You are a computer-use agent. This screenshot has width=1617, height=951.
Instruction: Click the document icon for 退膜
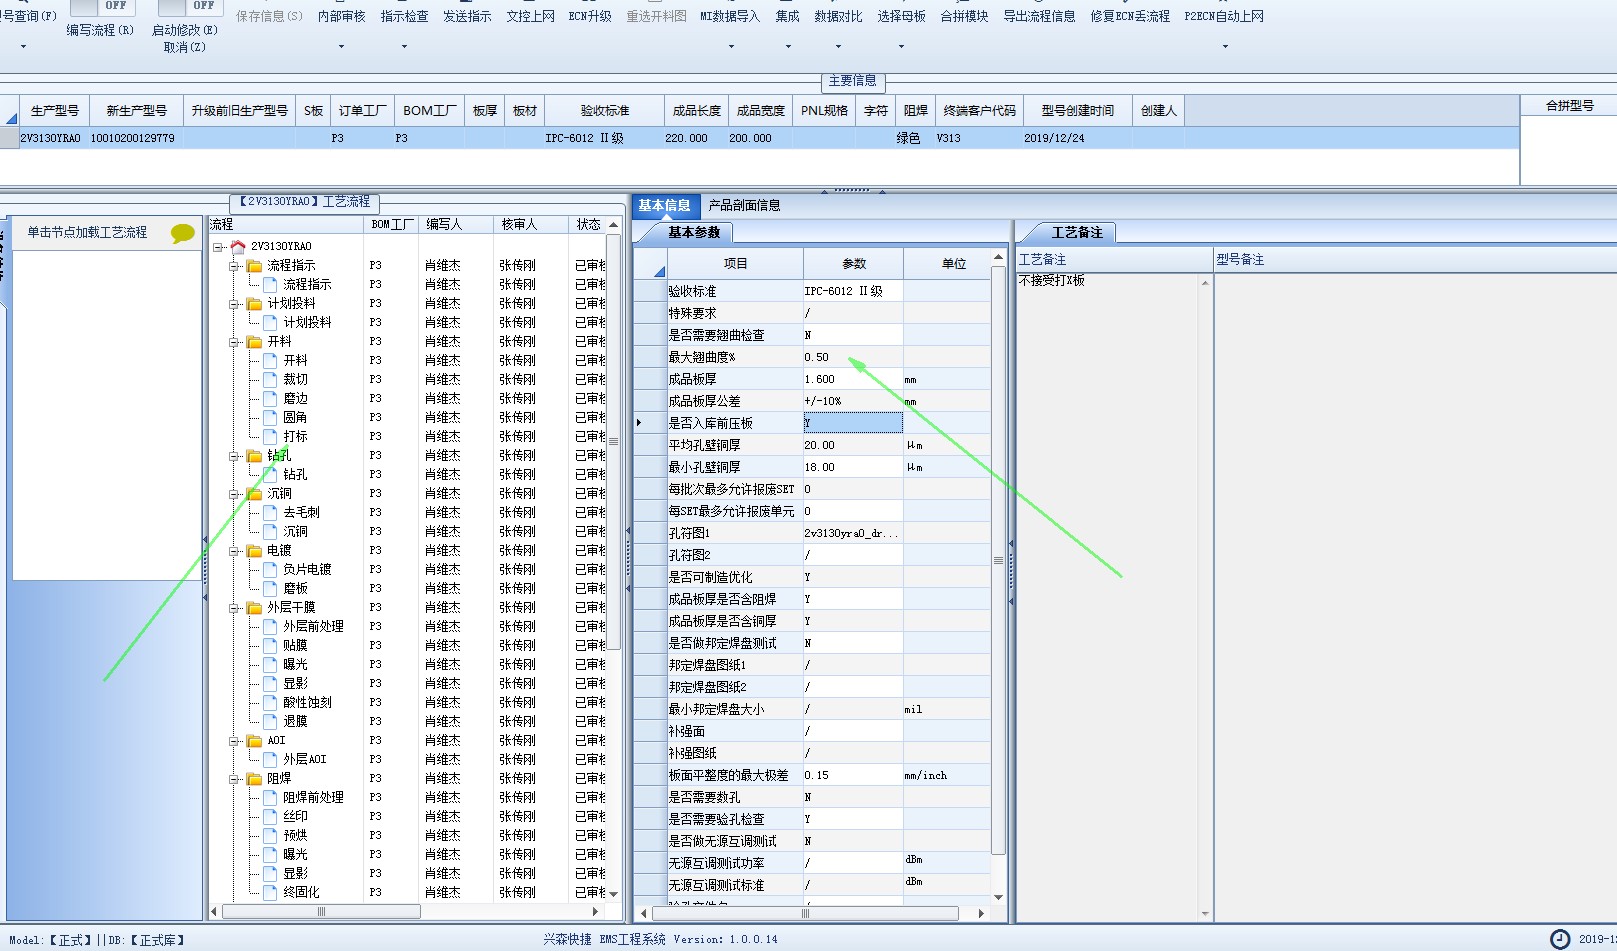click(x=270, y=721)
